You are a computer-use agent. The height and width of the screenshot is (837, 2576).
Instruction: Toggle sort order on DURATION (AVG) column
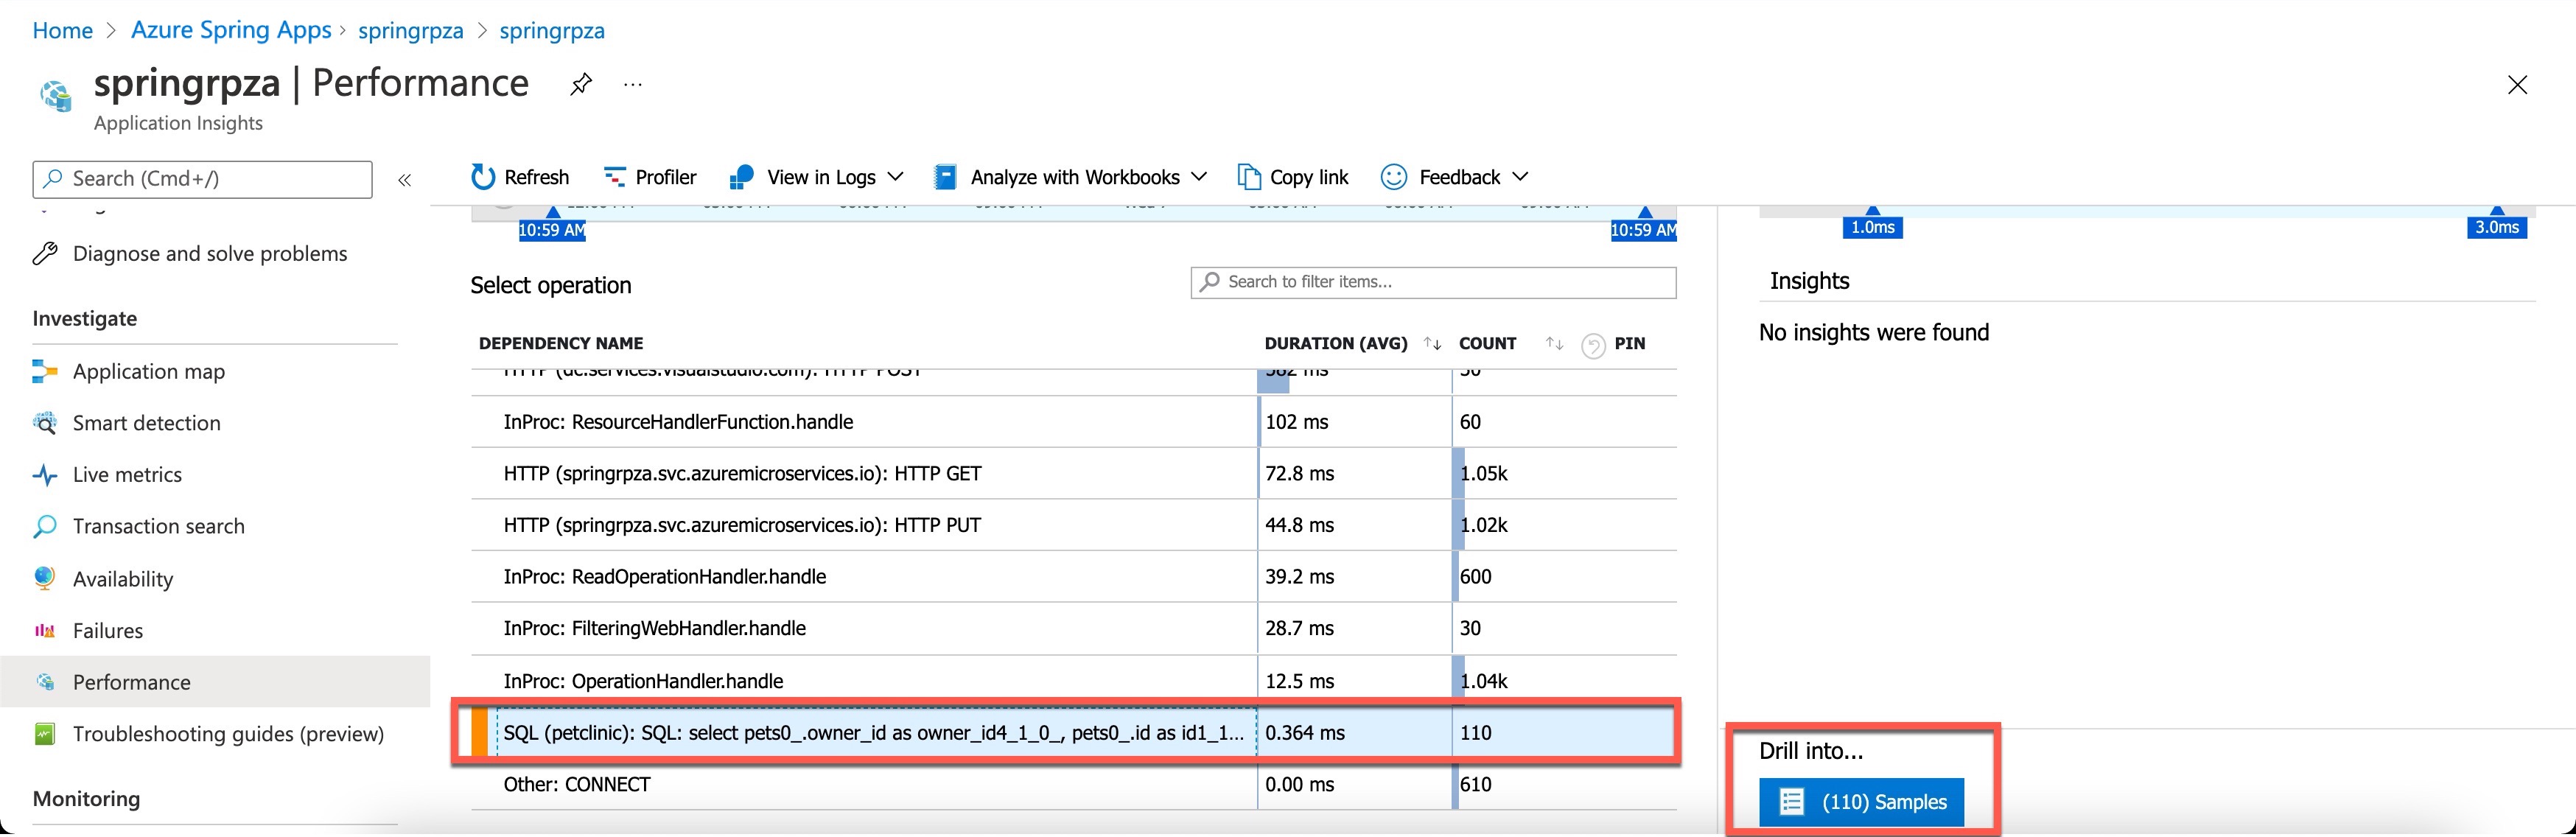[1432, 343]
